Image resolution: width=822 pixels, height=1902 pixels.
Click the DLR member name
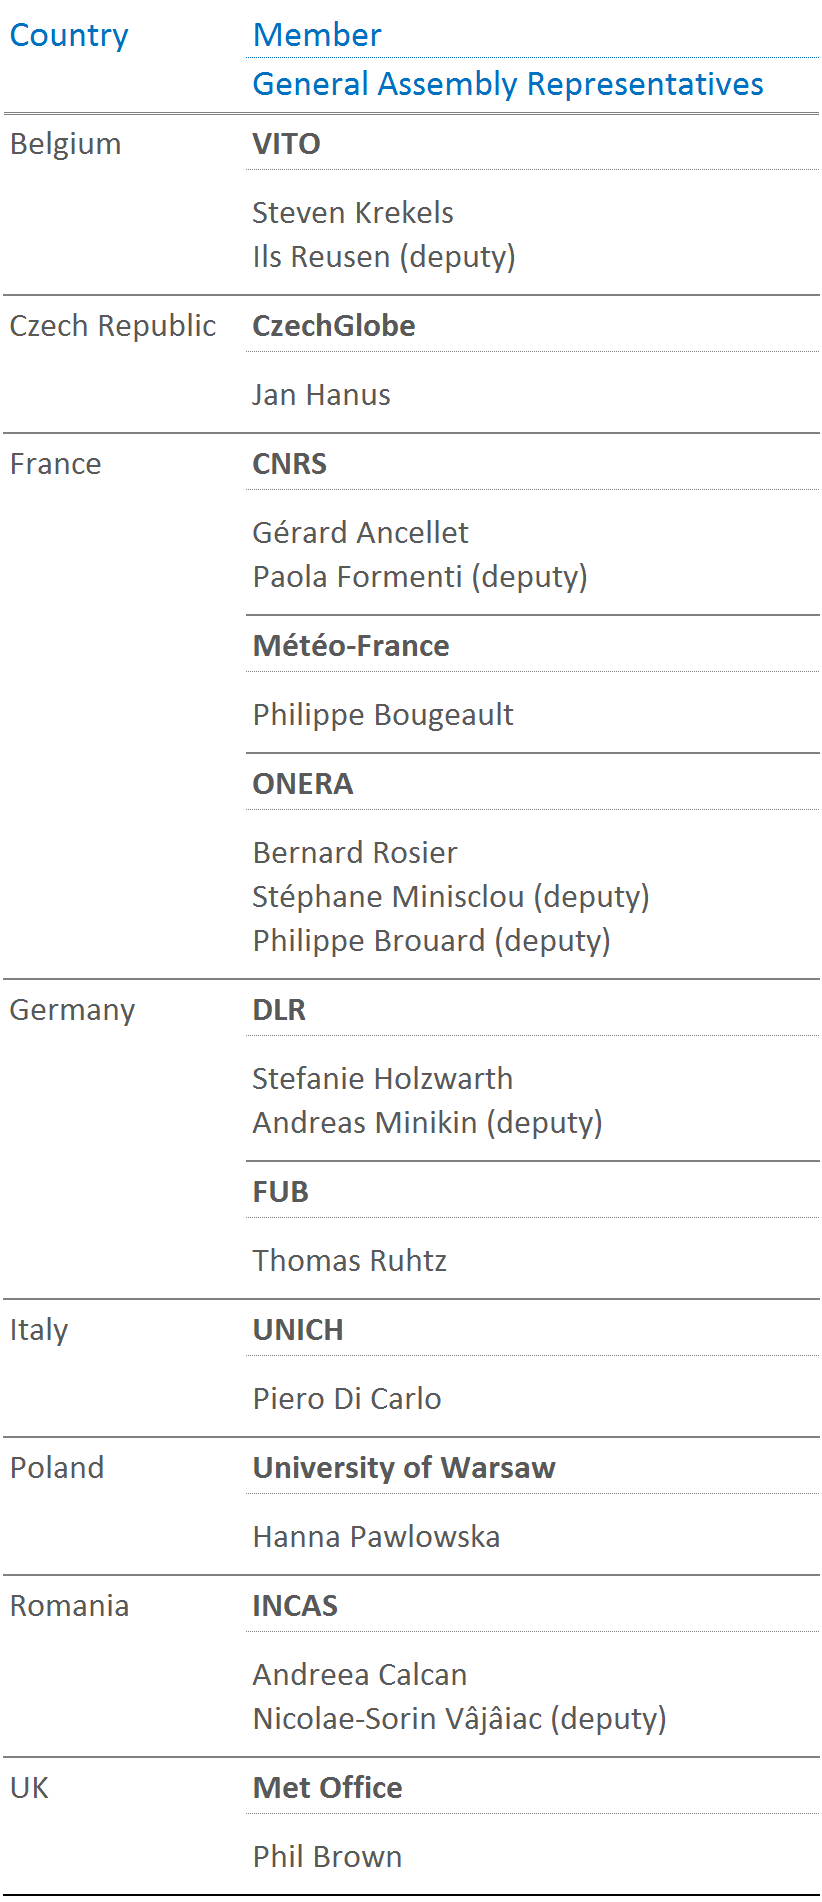click(279, 1010)
